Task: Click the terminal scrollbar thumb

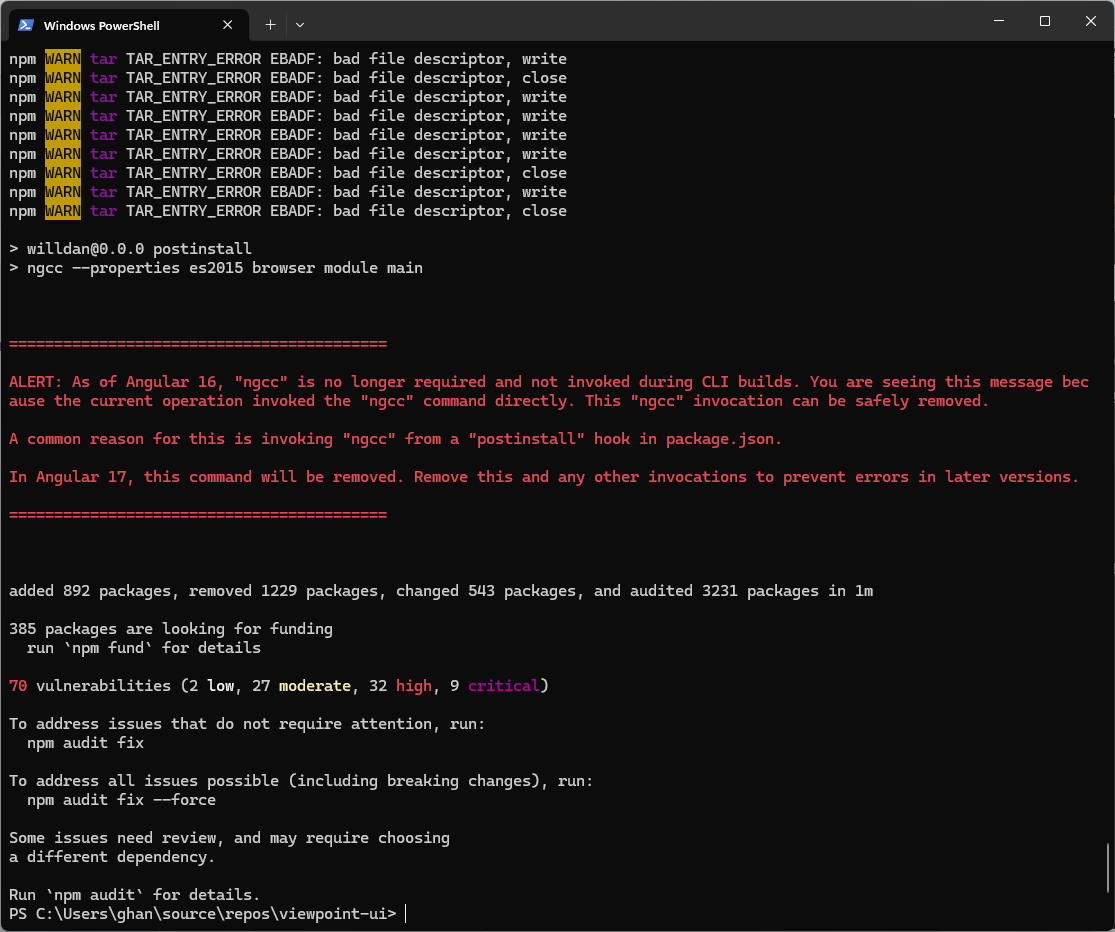Action: [x=1108, y=867]
